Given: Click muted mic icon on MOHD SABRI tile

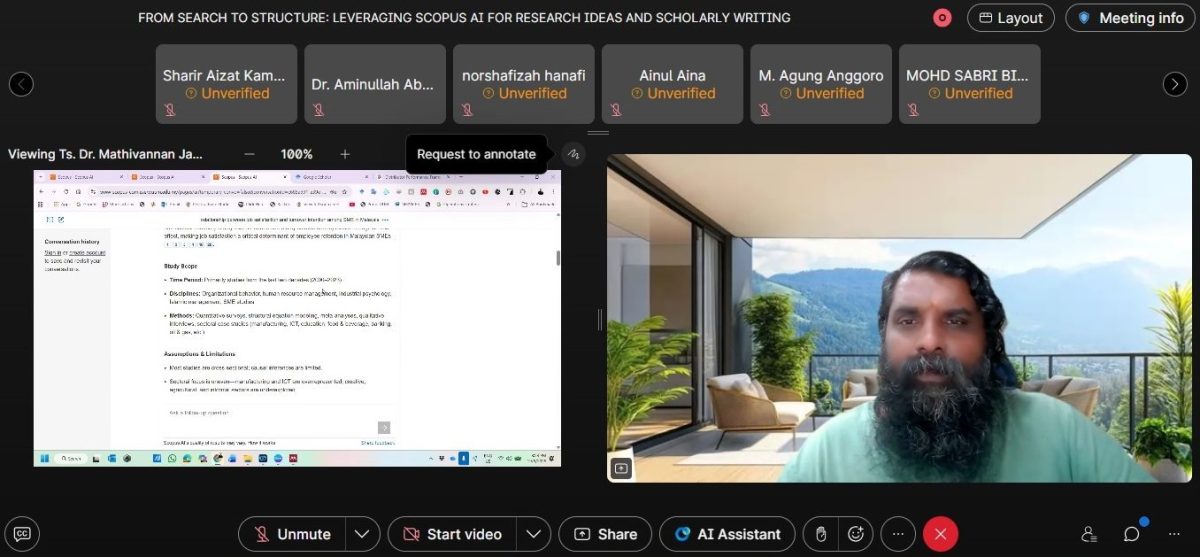Looking at the screenshot, I should click(x=913, y=110).
